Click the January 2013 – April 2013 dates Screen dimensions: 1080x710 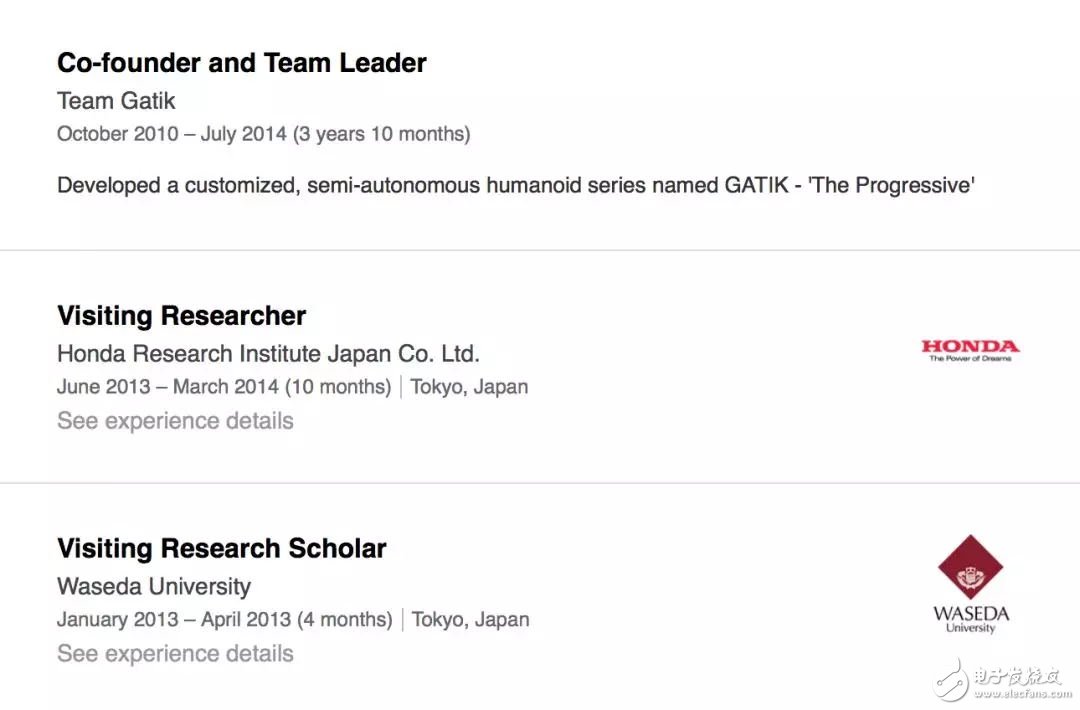coord(224,620)
